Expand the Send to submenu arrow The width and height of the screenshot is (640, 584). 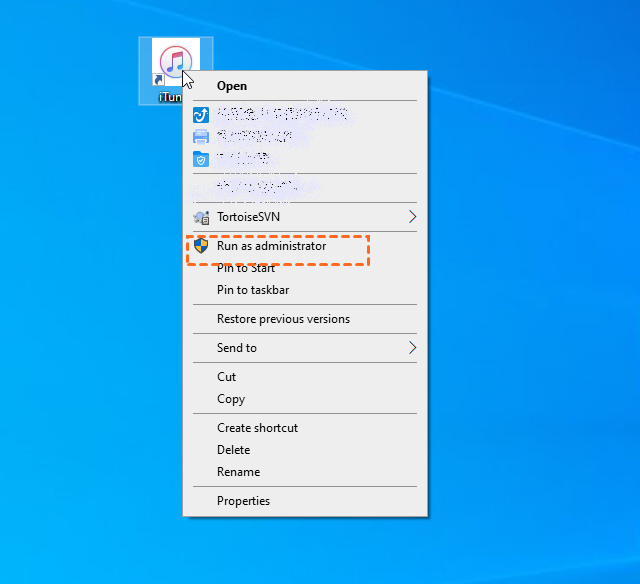[x=411, y=348]
